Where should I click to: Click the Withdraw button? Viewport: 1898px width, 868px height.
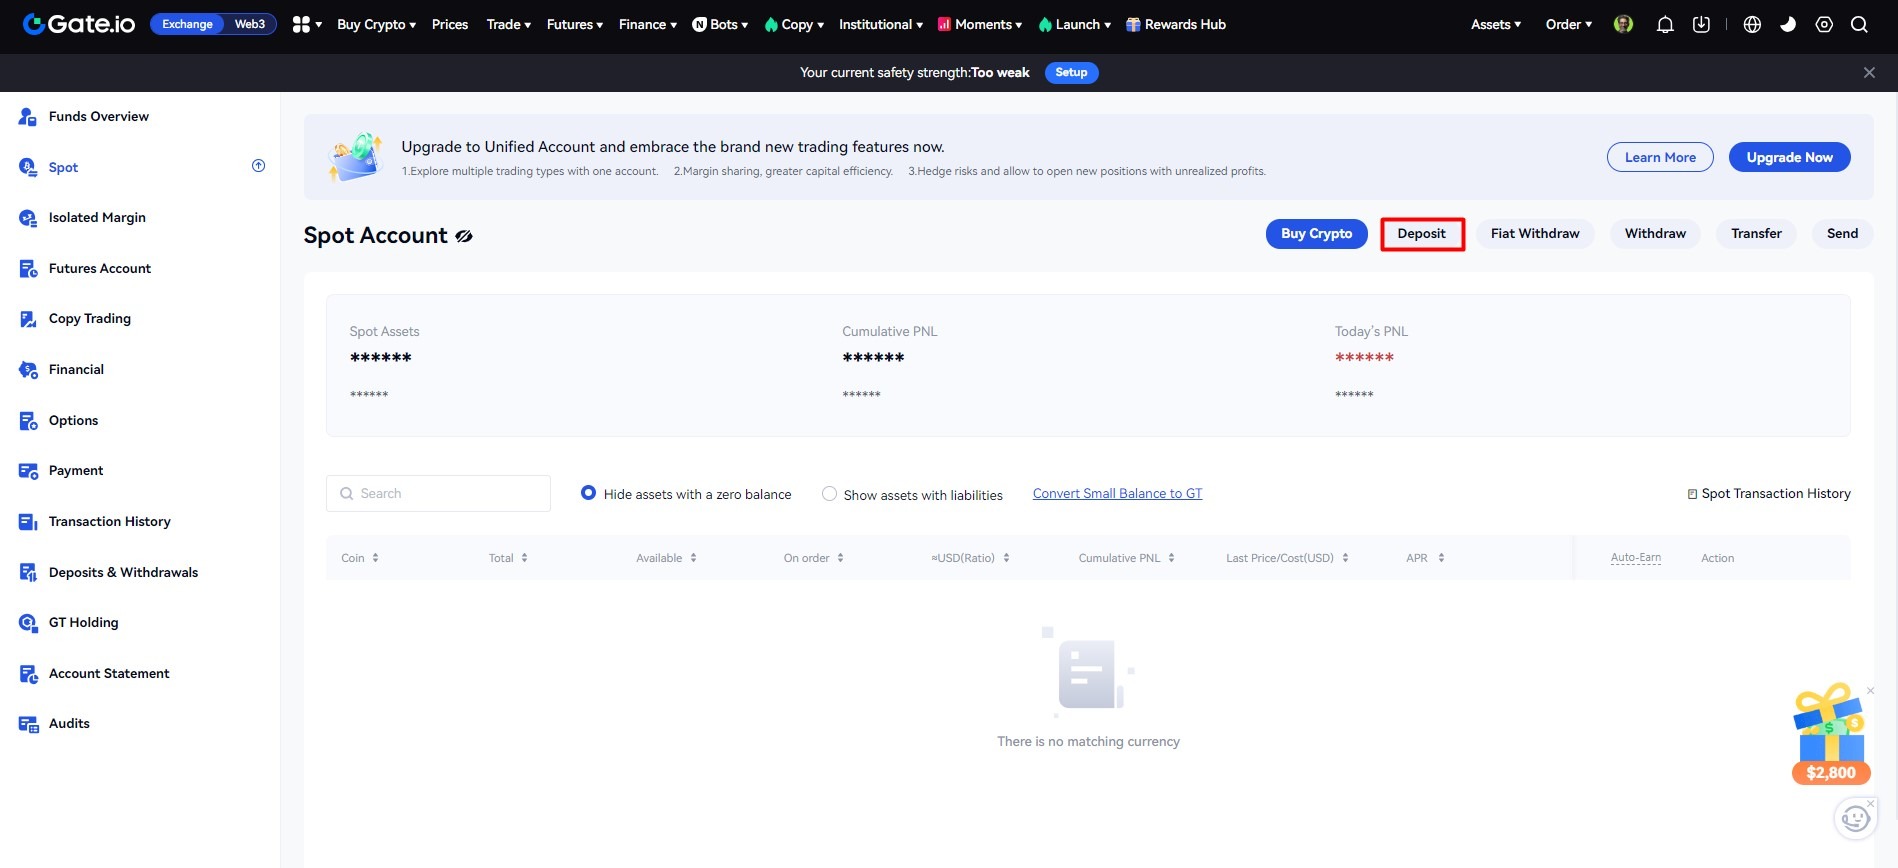point(1655,234)
